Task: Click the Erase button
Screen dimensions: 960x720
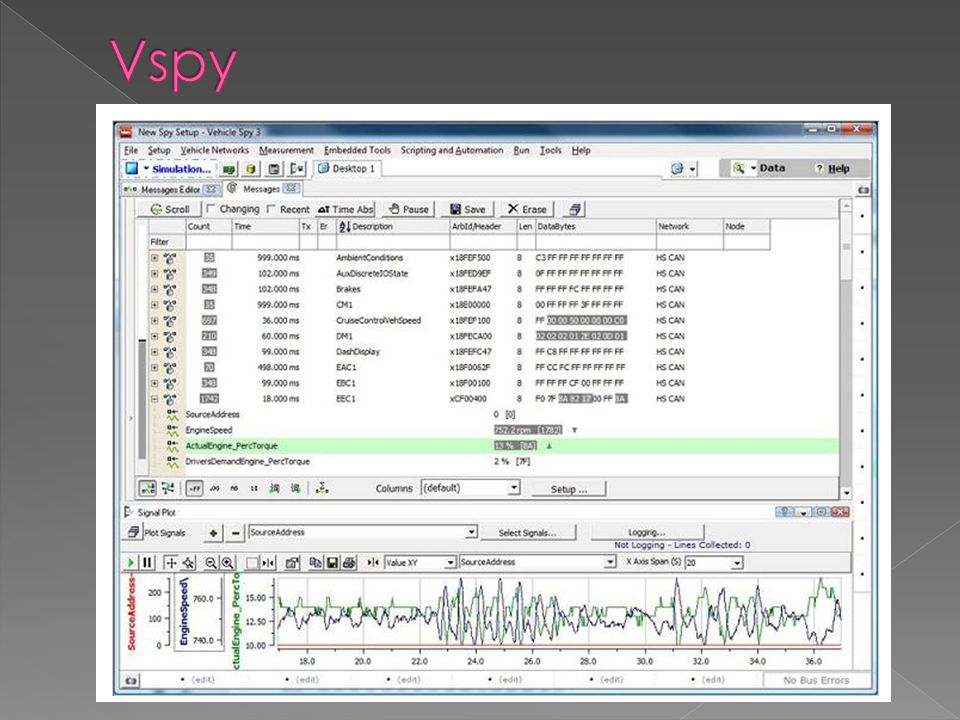Action: 527,209
